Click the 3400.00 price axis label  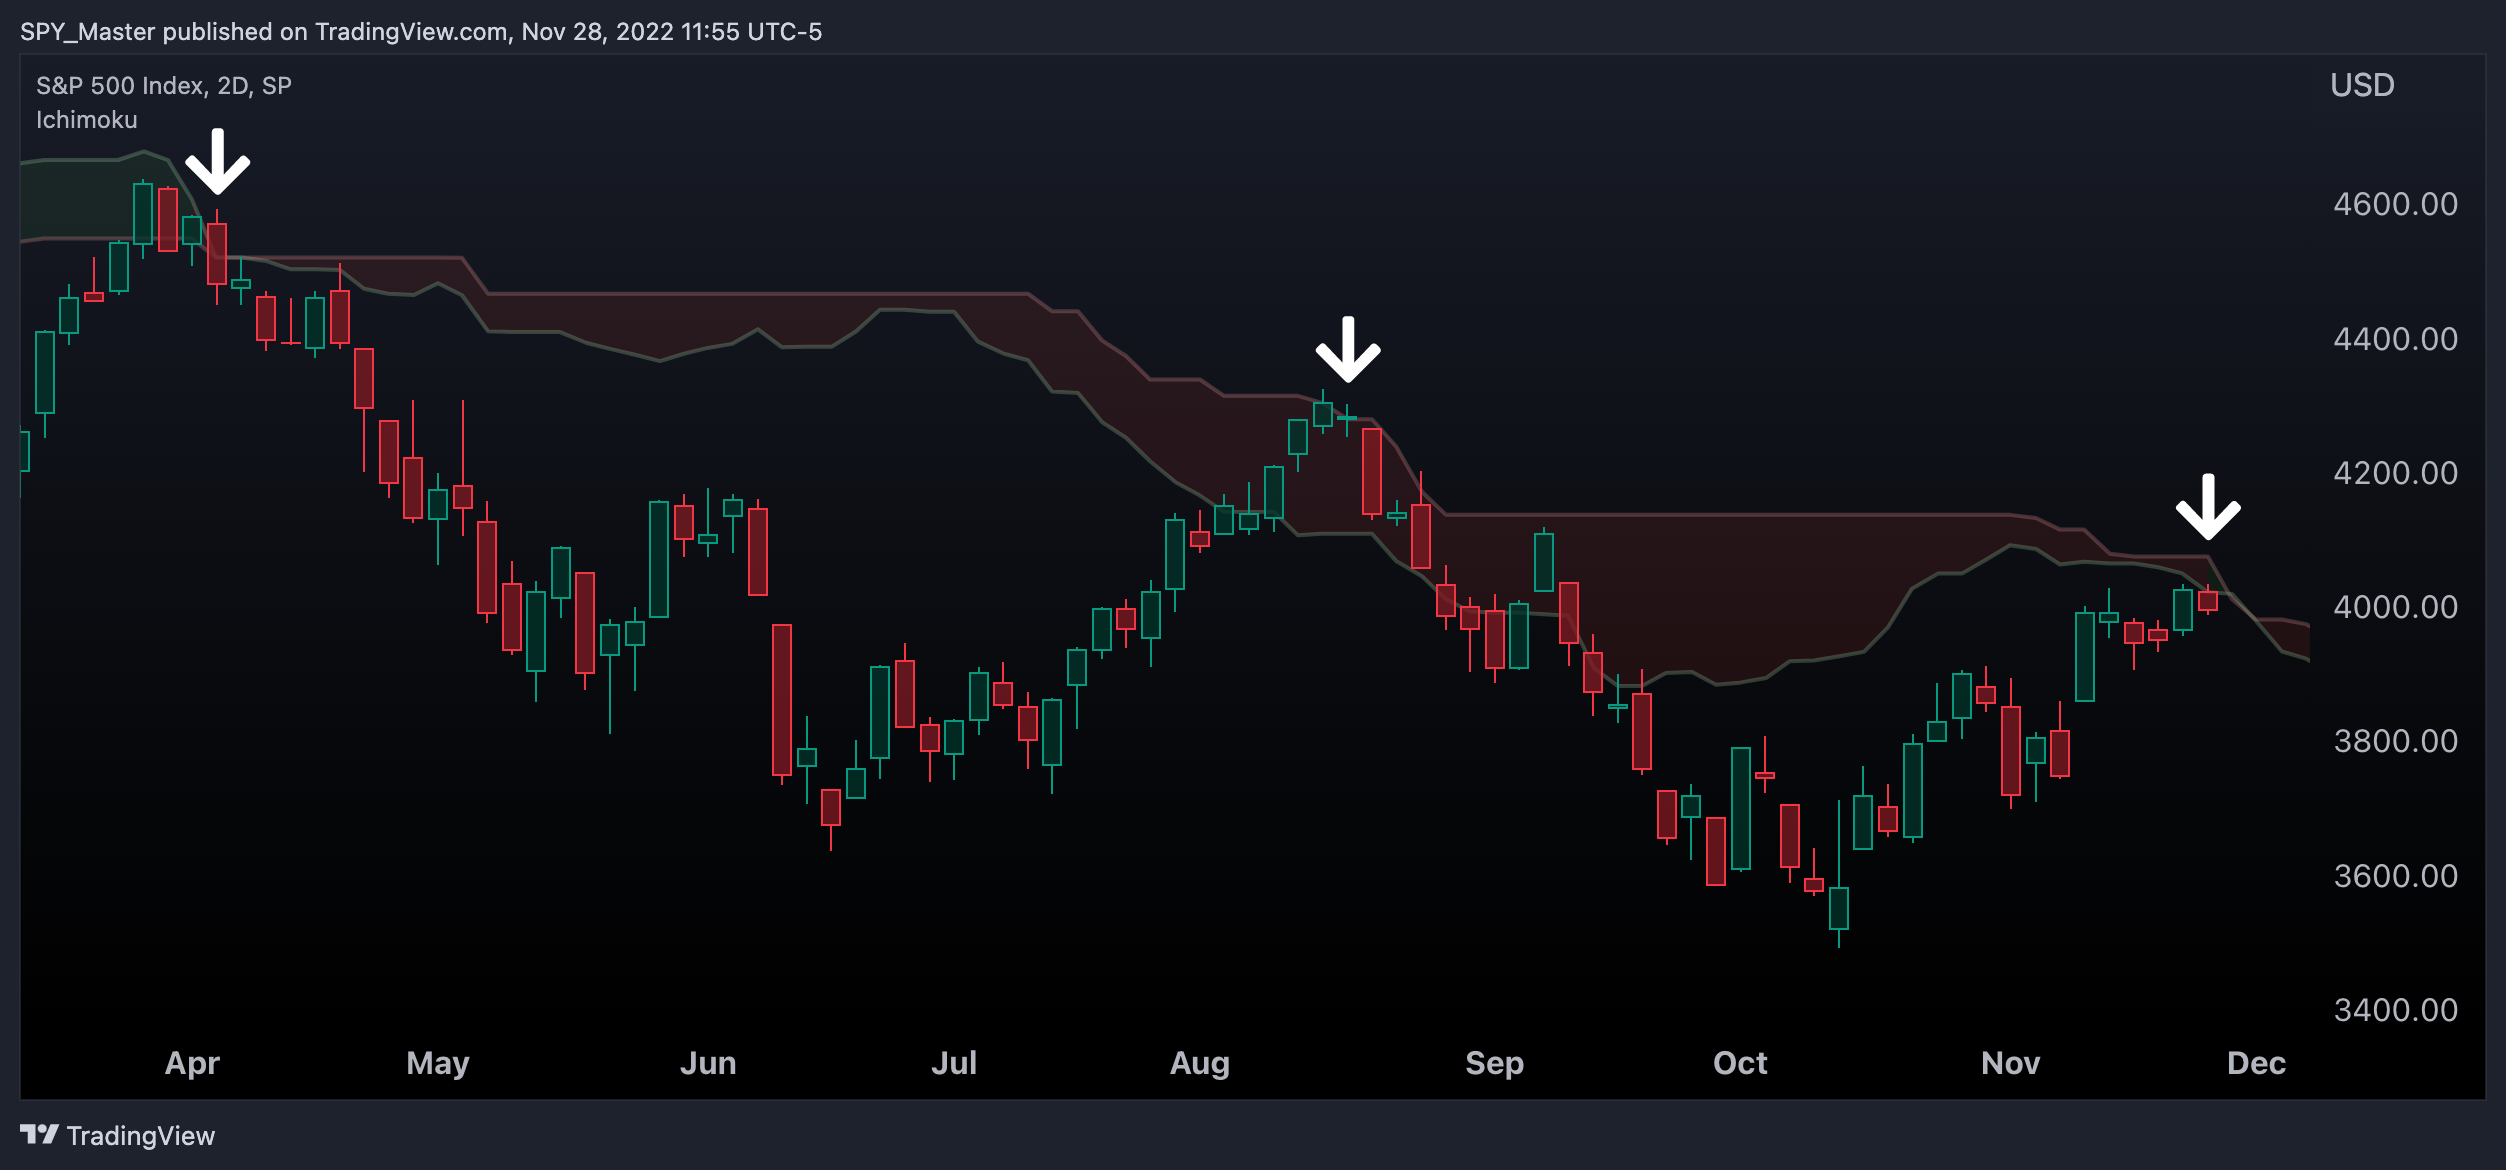[2395, 1010]
